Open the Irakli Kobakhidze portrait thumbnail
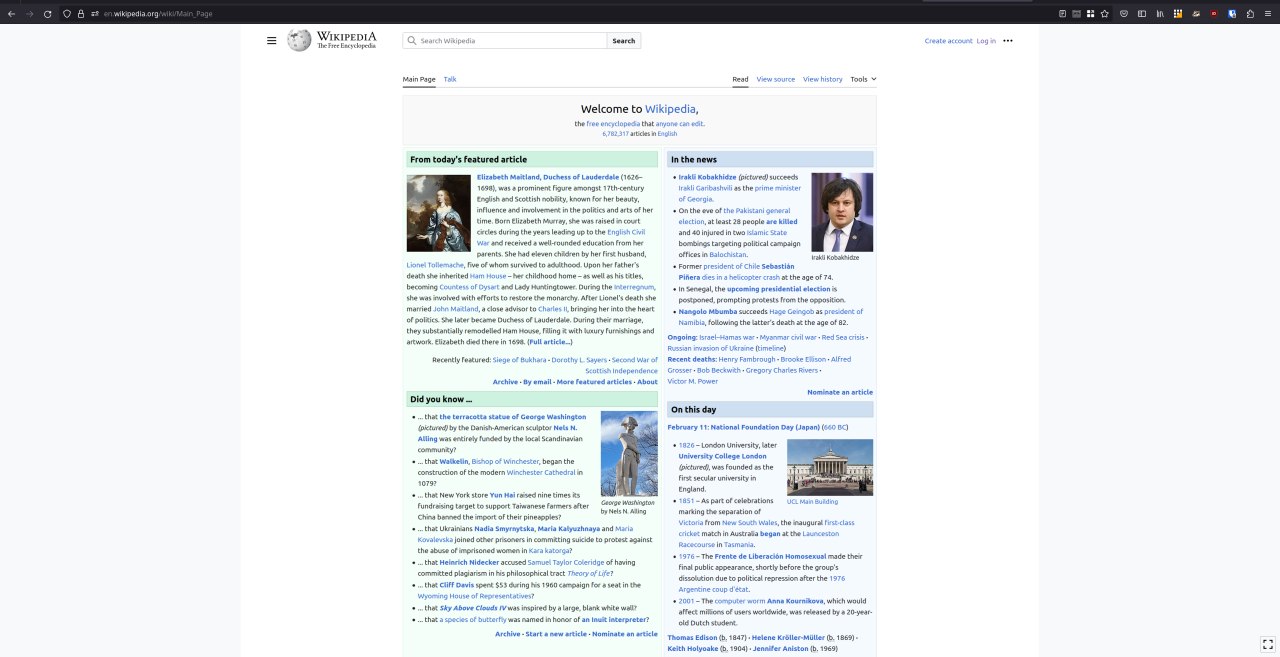 point(841,212)
